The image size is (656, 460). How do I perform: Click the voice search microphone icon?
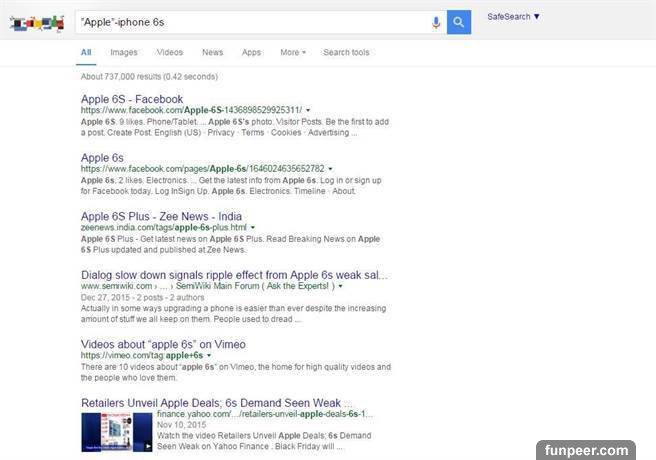436,22
